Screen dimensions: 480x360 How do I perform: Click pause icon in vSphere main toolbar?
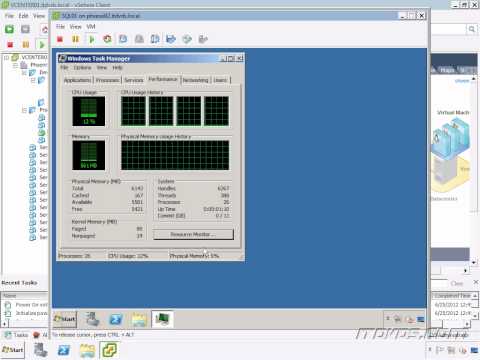click(x=26, y=44)
